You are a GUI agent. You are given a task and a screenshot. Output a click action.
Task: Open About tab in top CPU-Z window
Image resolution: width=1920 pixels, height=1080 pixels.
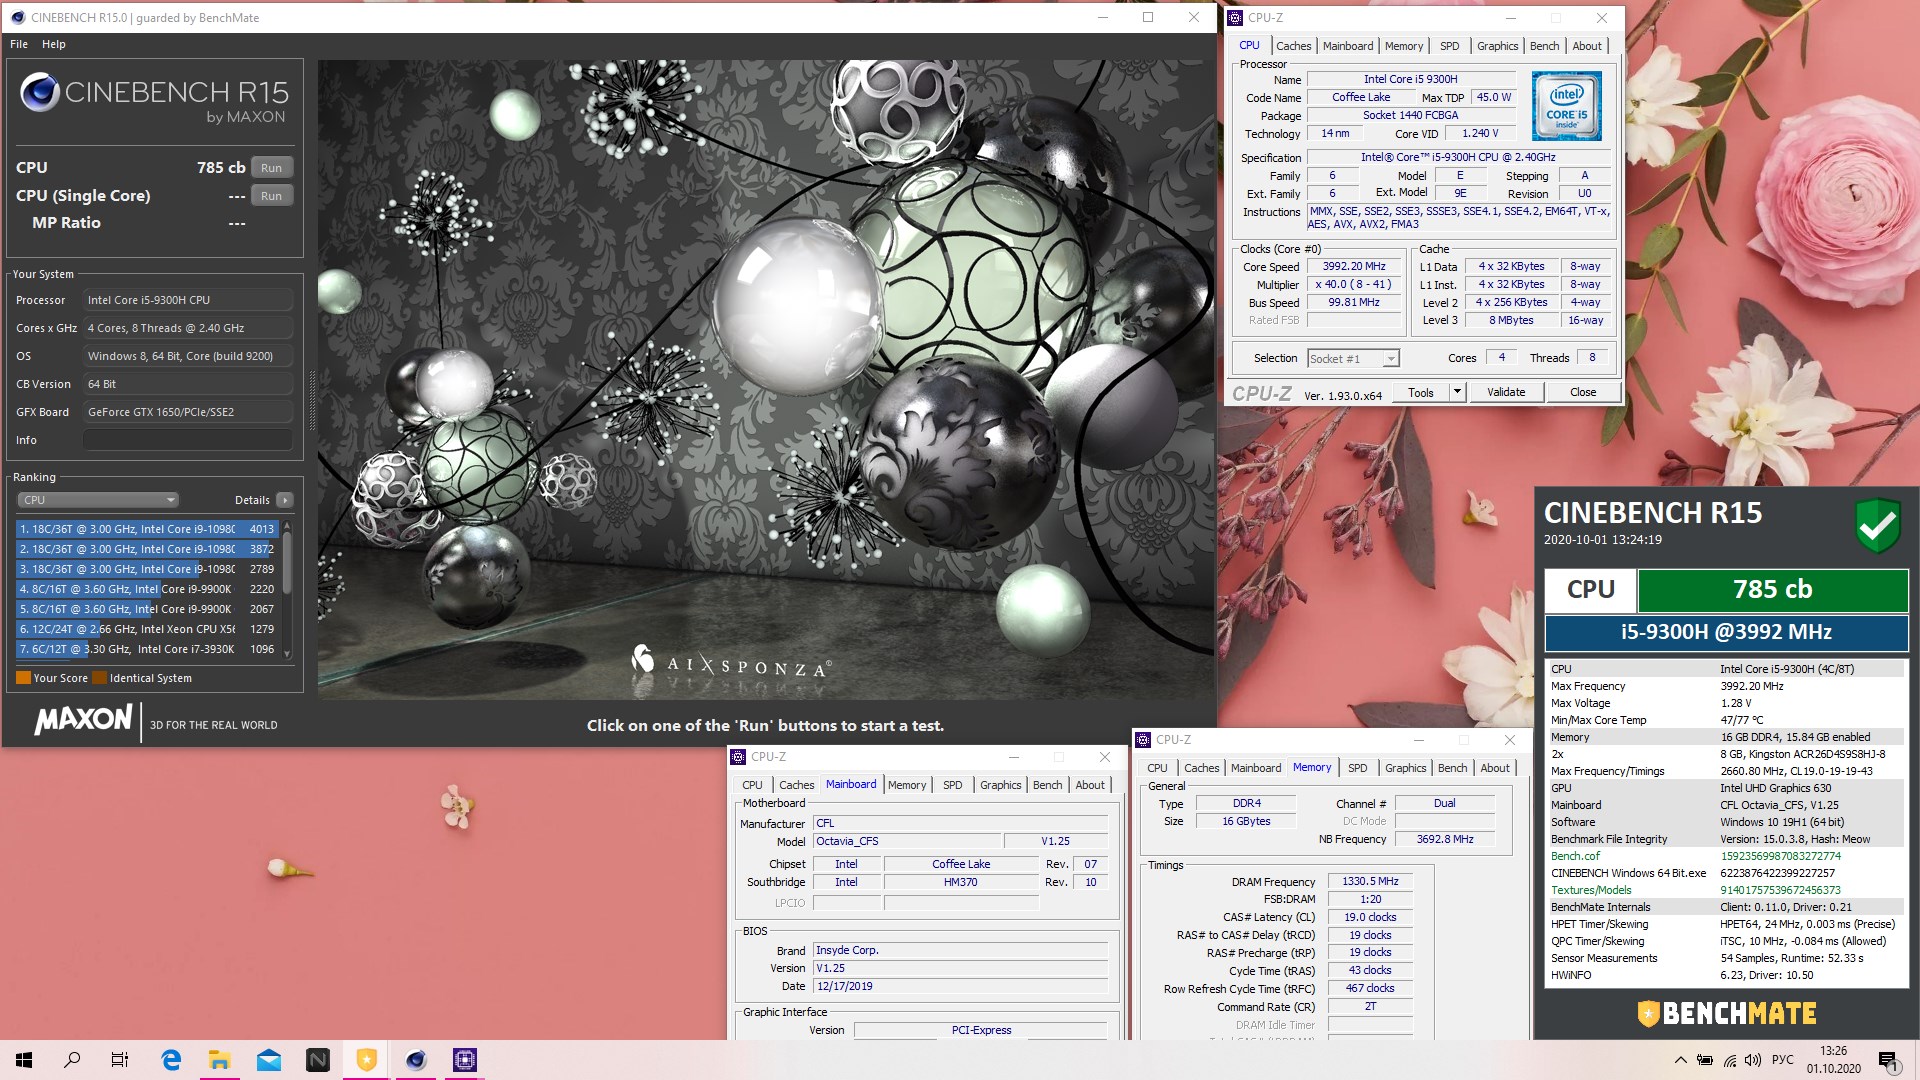coord(1586,46)
